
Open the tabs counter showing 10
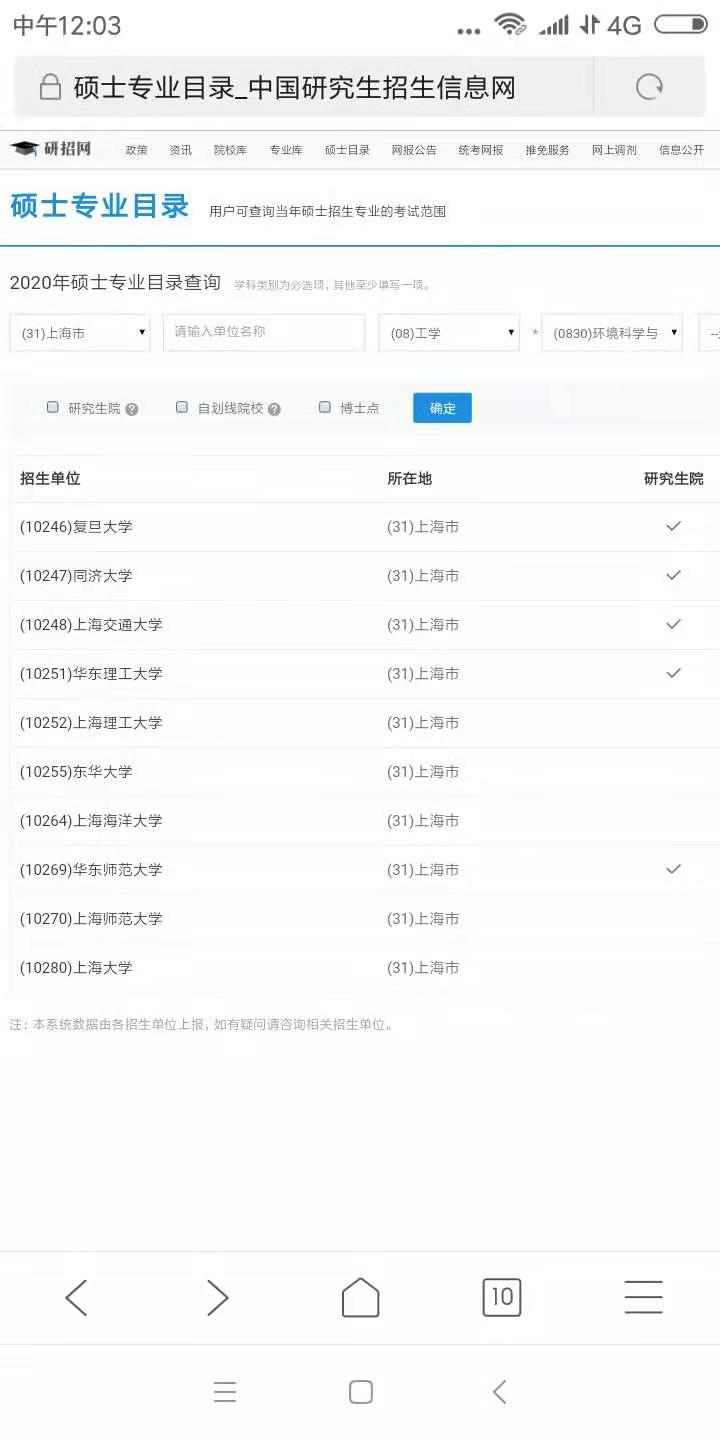502,1297
